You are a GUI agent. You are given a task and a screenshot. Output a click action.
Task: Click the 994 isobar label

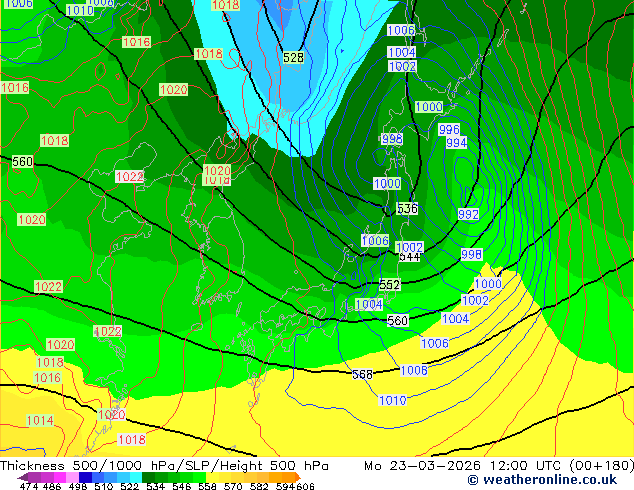click(x=456, y=142)
